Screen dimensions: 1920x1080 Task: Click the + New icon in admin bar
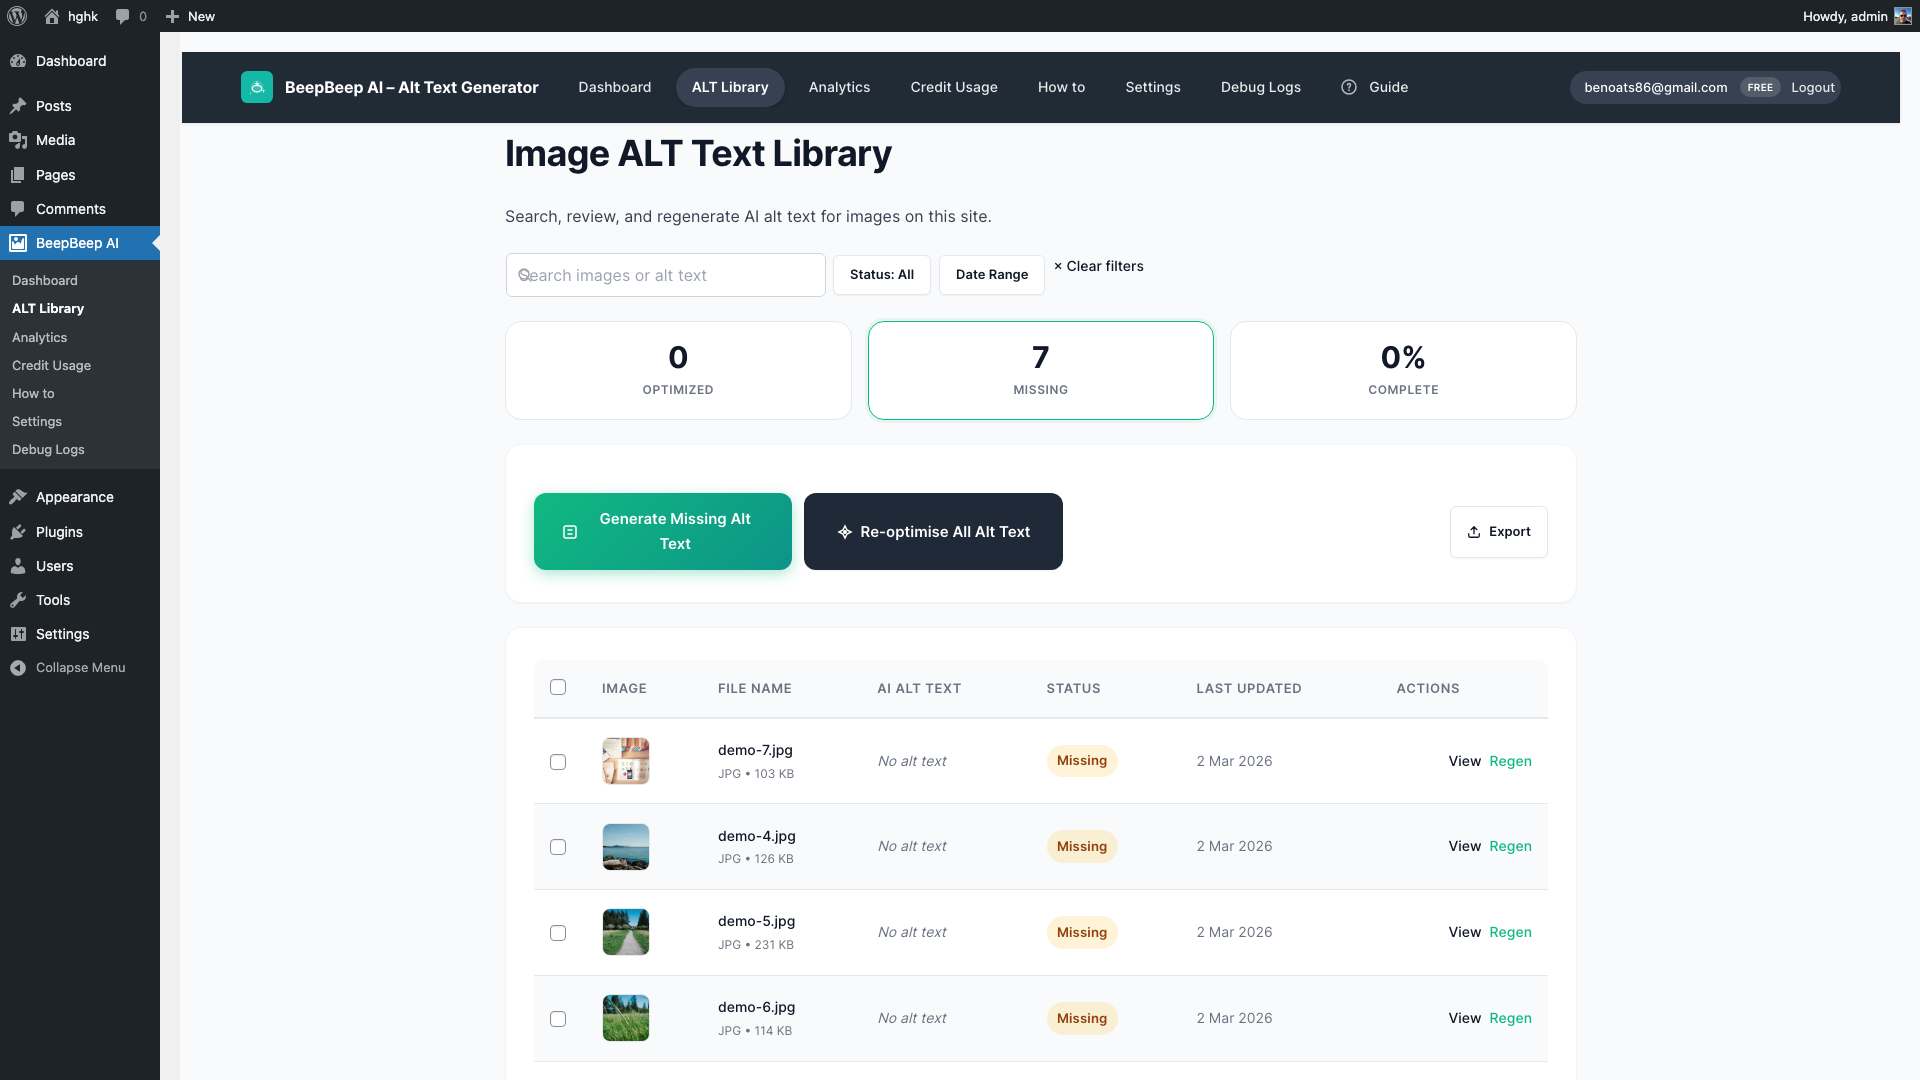click(171, 16)
